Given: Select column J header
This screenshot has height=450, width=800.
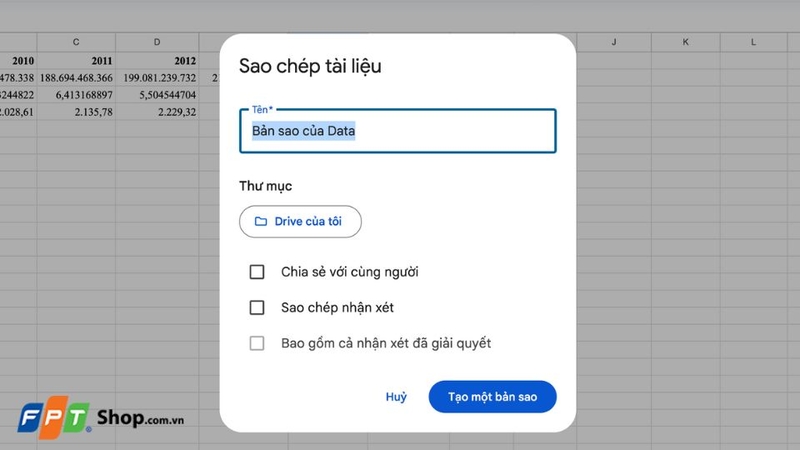Looking at the screenshot, I should (x=613, y=42).
